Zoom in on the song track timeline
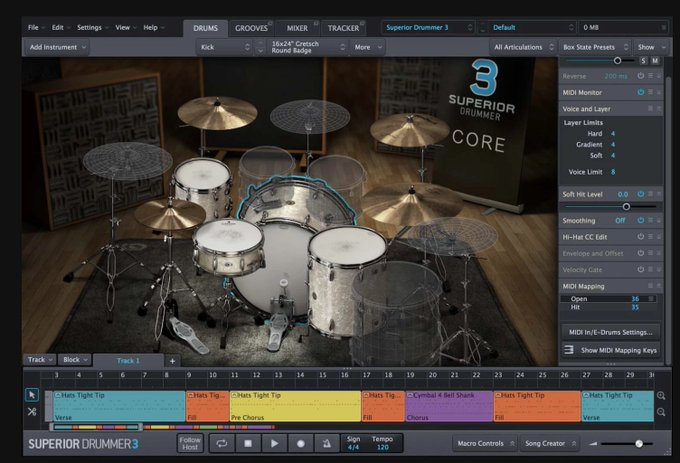The height and width of the screenshot is (463, 680). click(661, 395)
